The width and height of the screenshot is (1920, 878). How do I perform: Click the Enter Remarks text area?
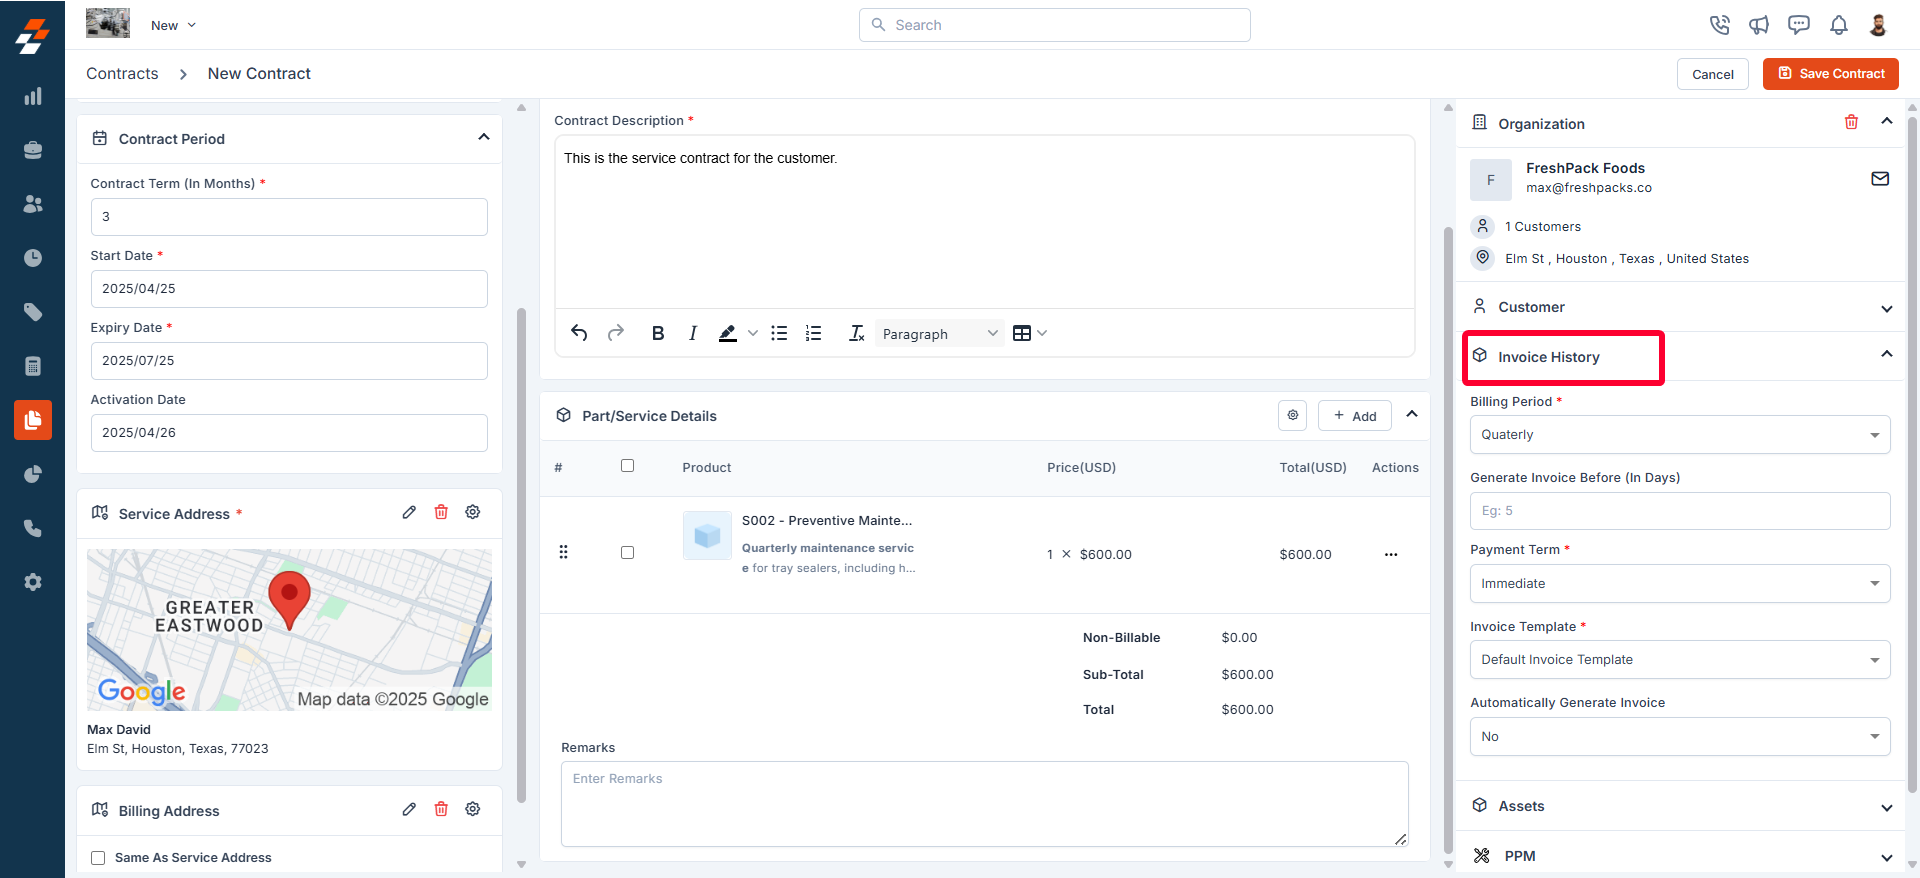click(984, 804)
